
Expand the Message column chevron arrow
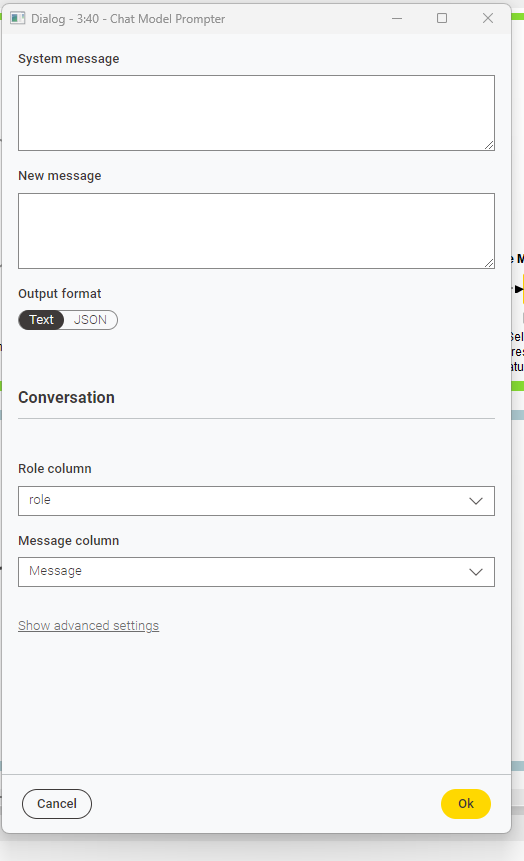pyautogui.click(x=476, y=572)
